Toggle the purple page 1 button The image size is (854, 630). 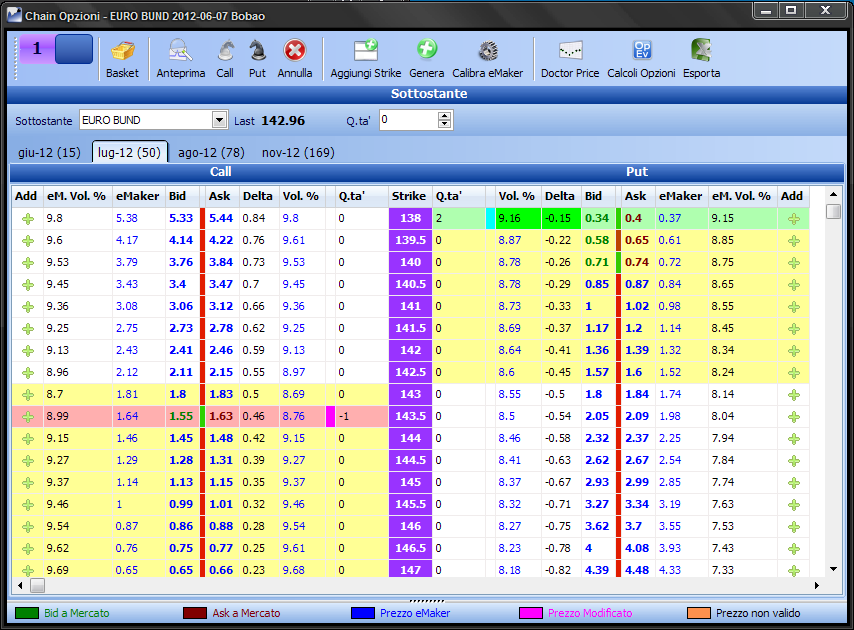[37, 49]
